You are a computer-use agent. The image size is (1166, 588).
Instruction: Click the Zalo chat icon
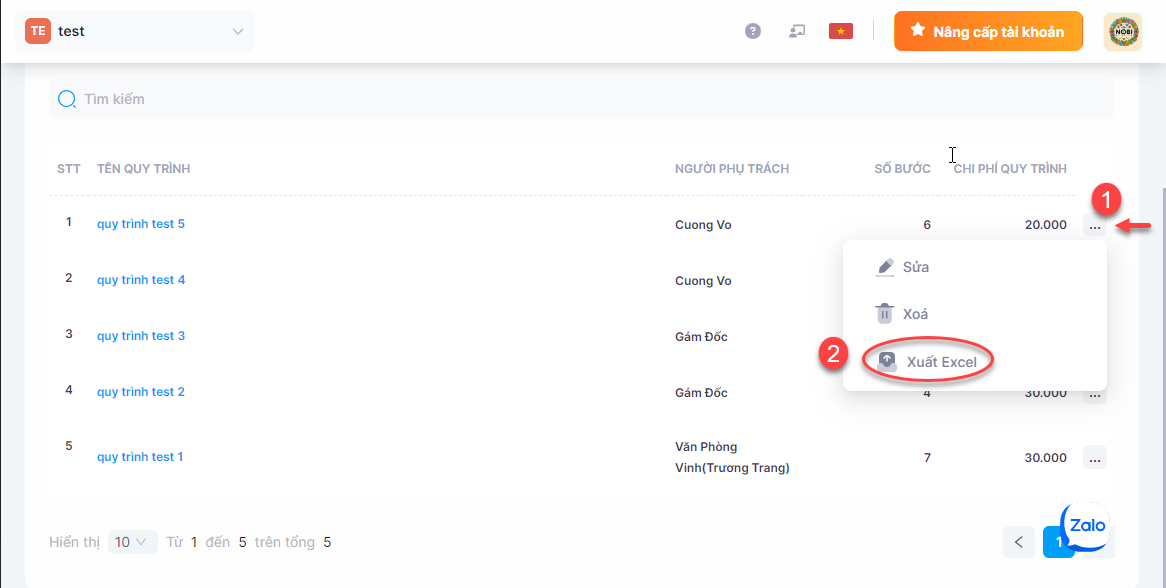1086,526
